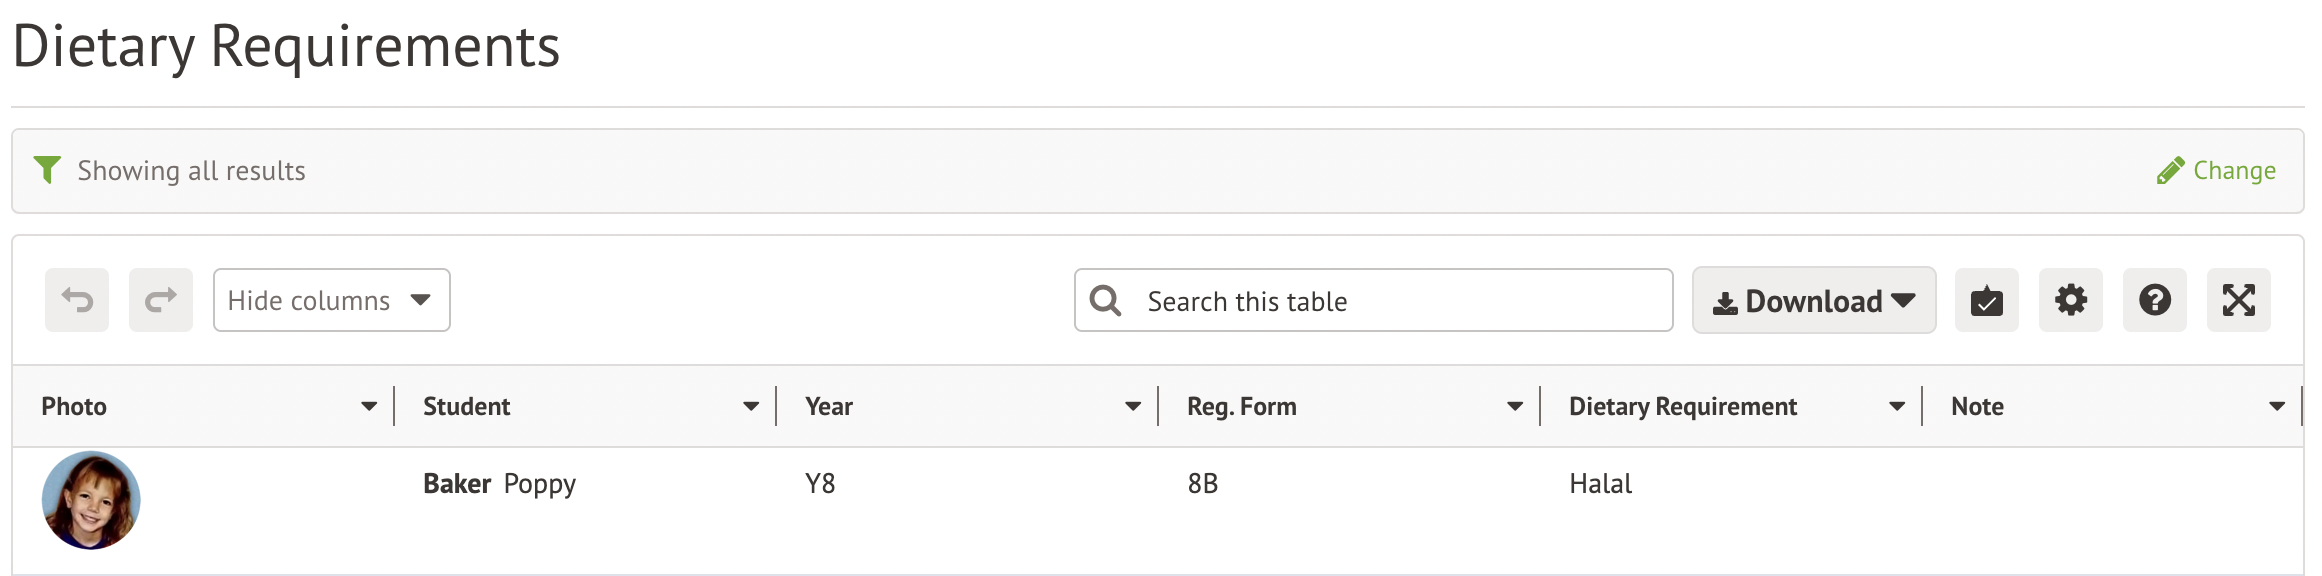Open the Download dropdown menu
Viewport: 2322px width, 576px height.
pyautogui.click(x=1813, y=301)
